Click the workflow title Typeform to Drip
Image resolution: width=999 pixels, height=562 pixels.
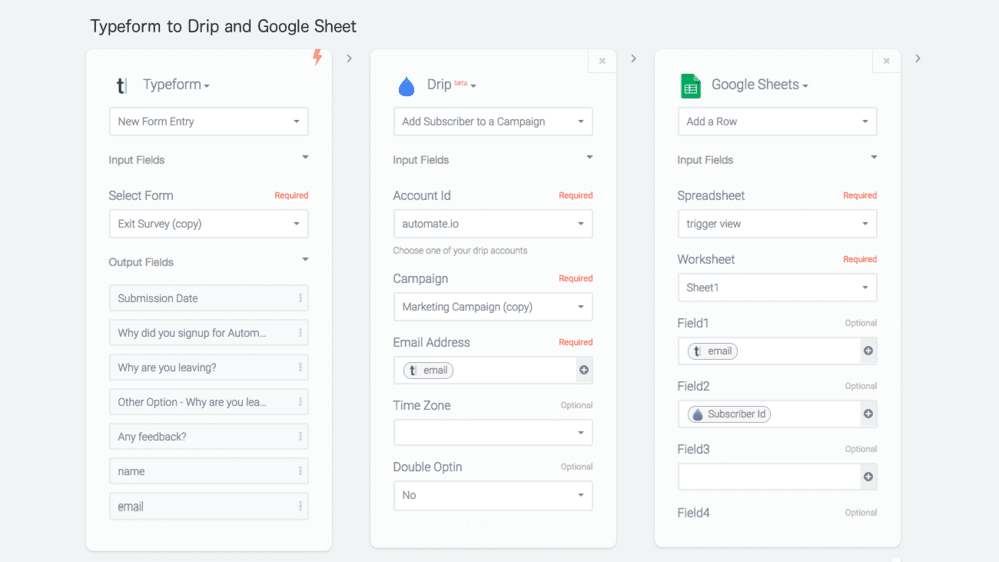pyautogui.click(x=223, y=26)
